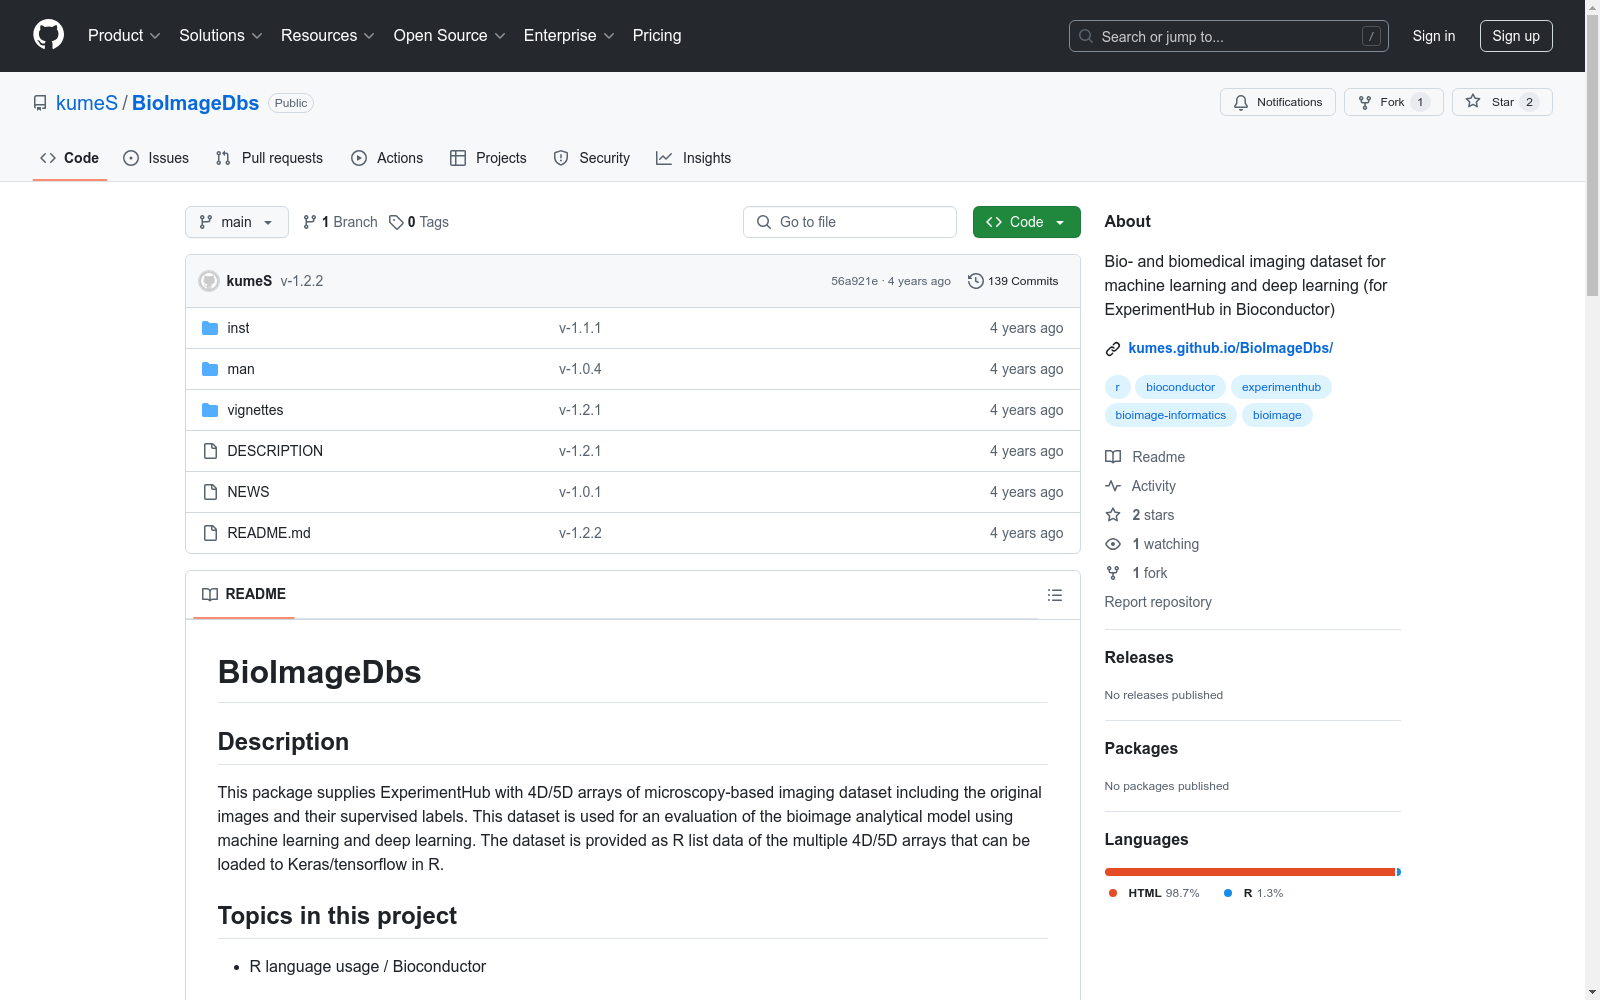
Task: Click the man folder icon
Action: pyautogui.click(x=210, y=369)
